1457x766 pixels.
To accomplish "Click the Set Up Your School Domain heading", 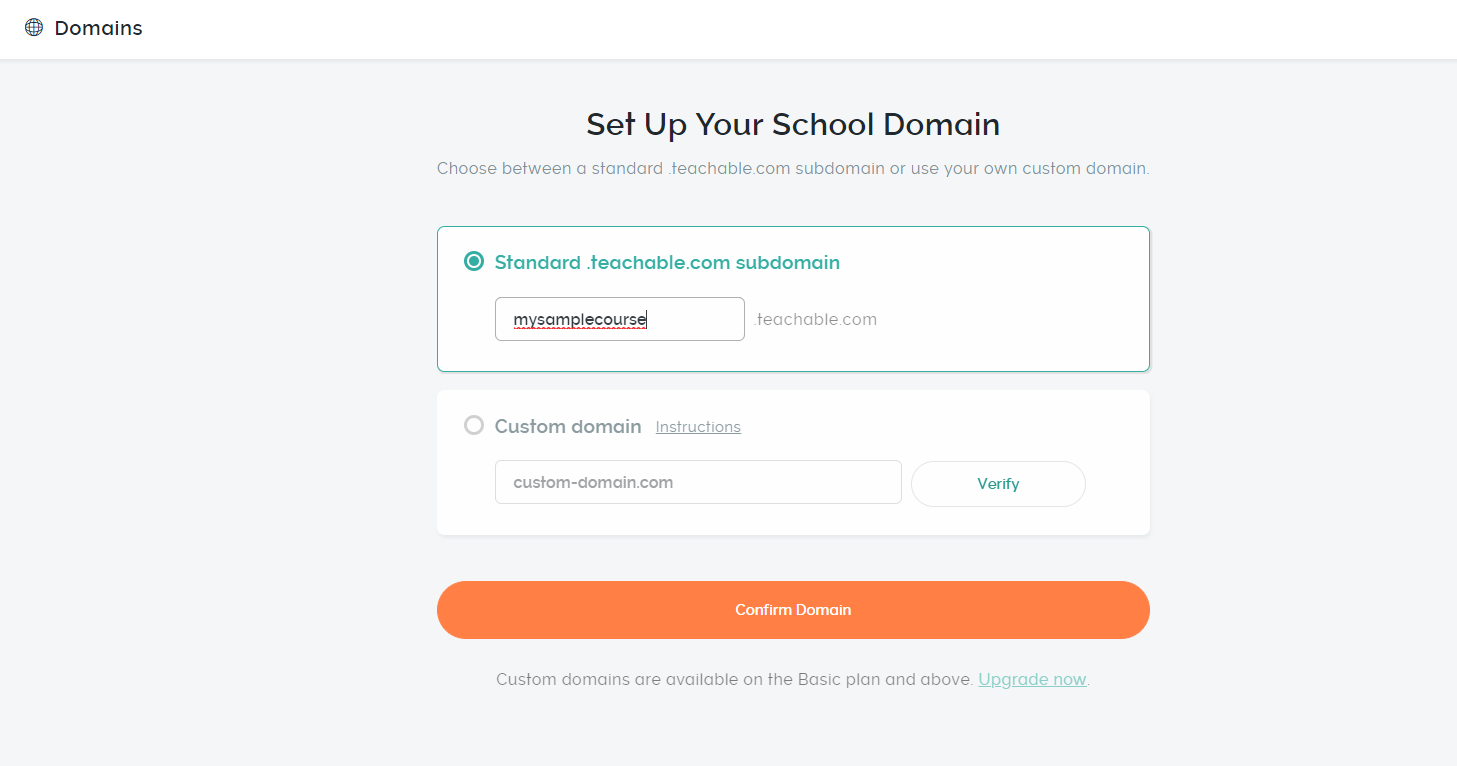I will coord(793,125).
